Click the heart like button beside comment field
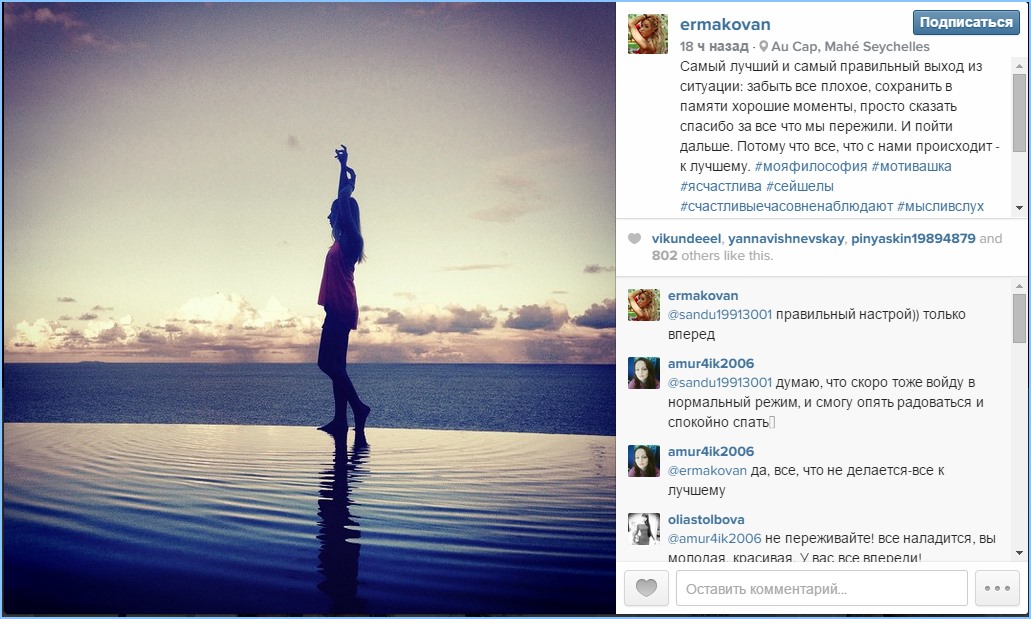Image resolution: width=1031 pixels, height=619 pixels. 646,587
